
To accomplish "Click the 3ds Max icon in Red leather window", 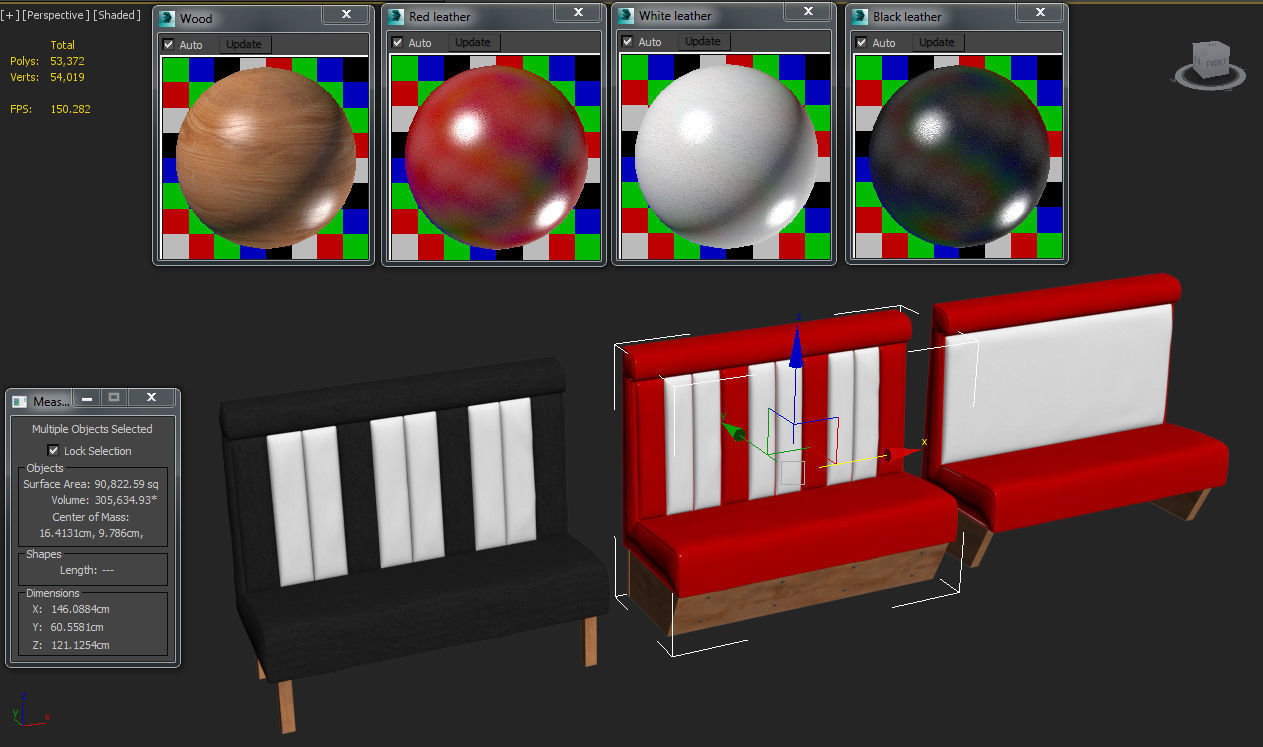I will 396,16.
